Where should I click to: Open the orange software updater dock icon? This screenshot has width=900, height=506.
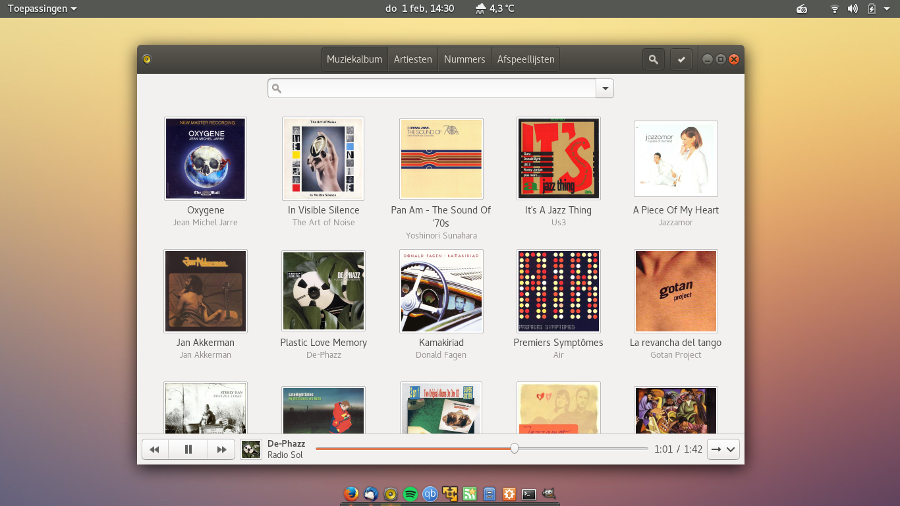(509, 494)
